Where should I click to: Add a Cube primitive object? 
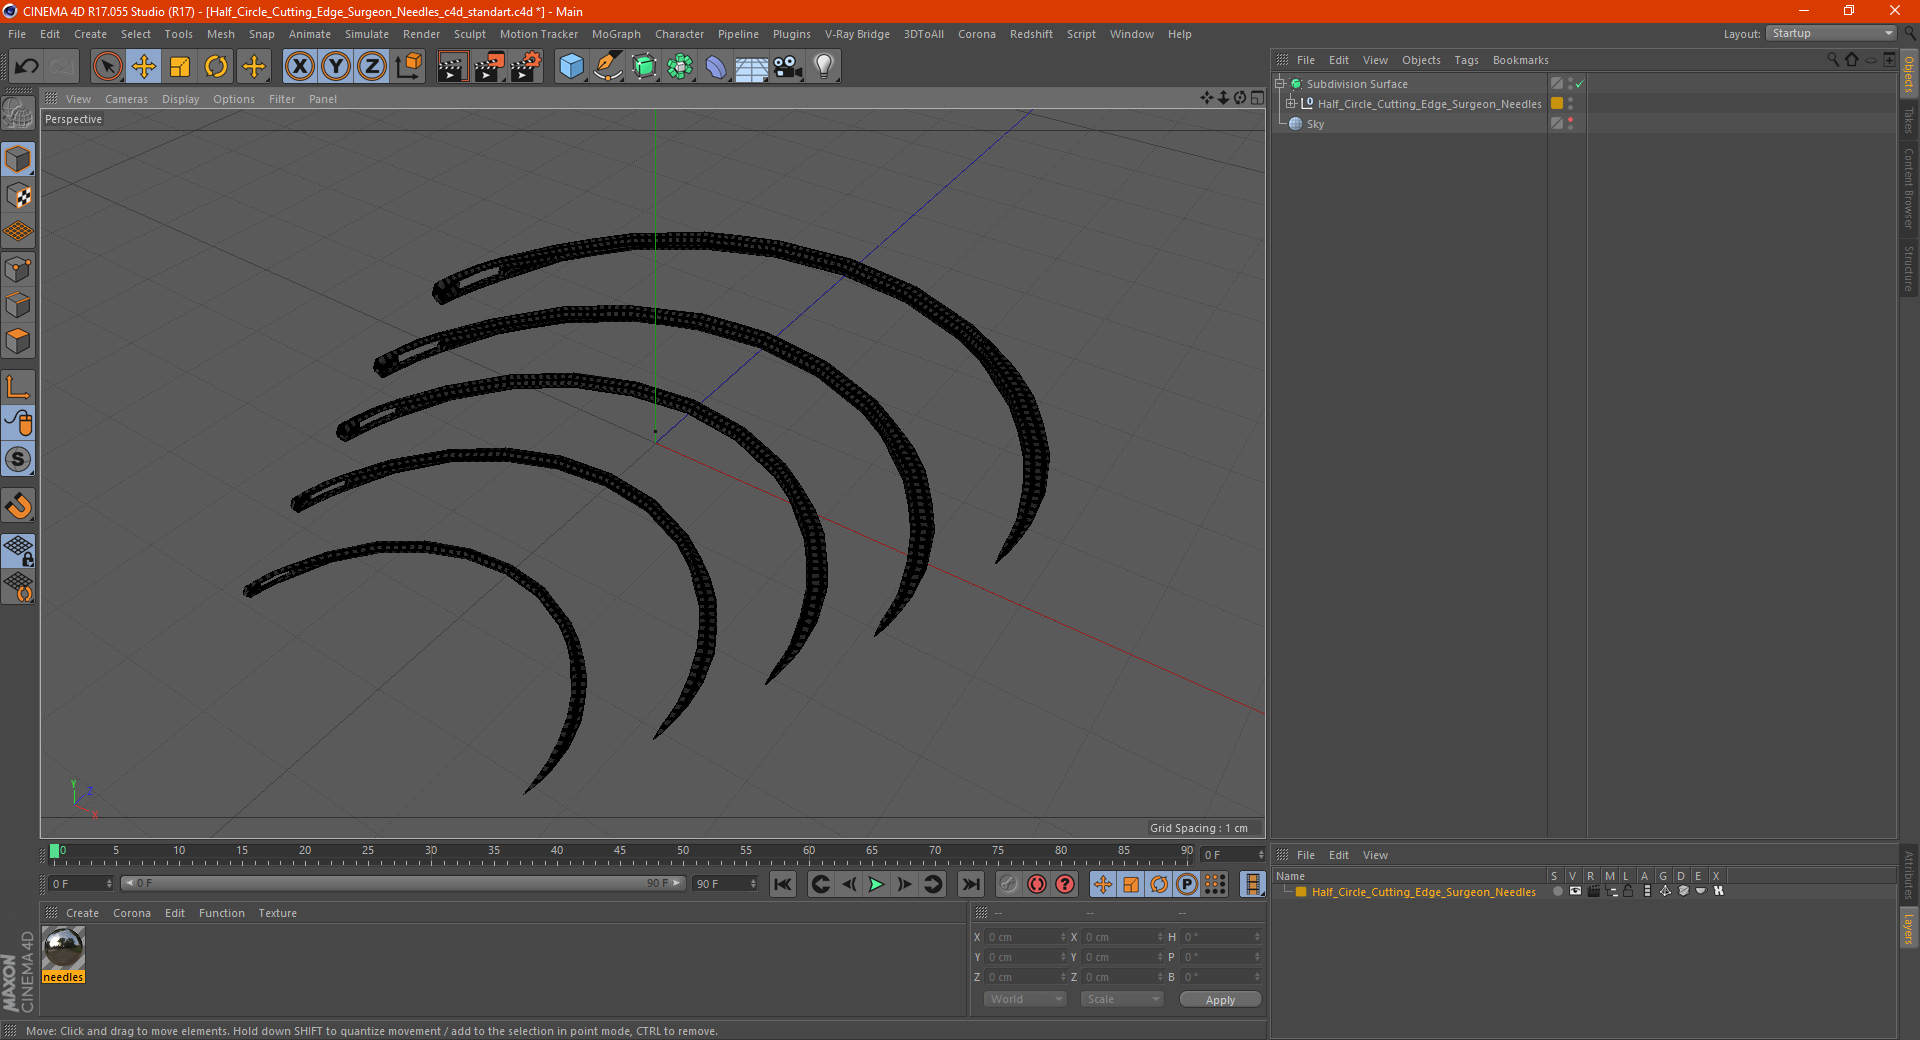pos(571,67)
